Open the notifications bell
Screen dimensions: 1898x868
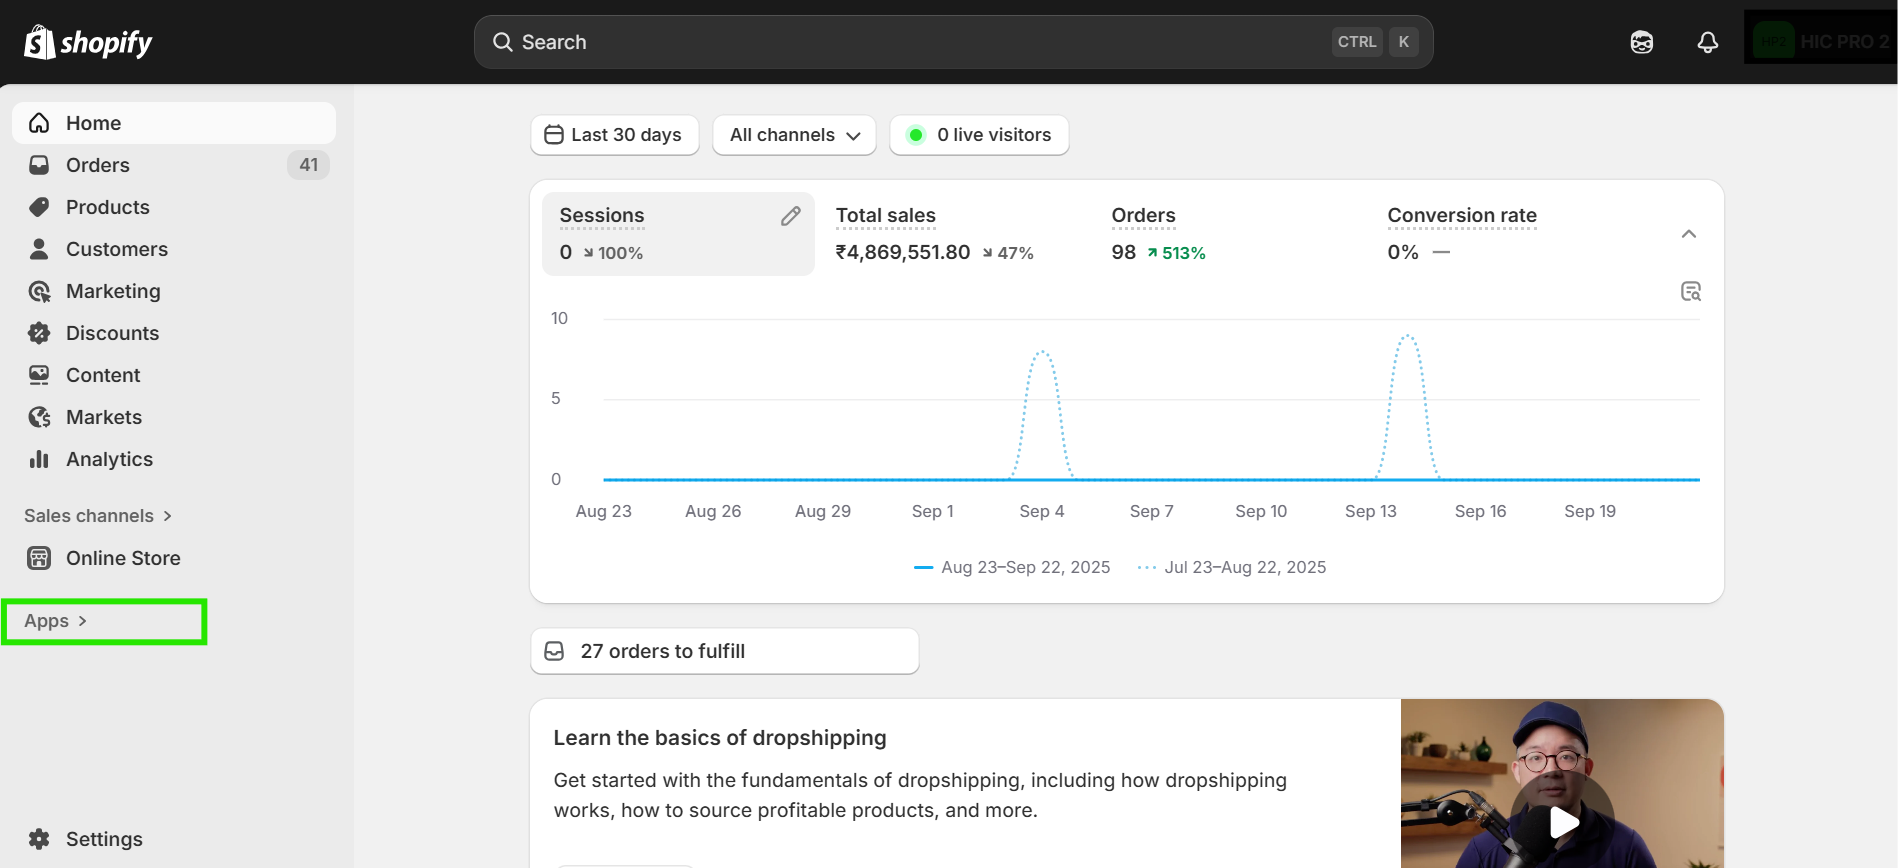[1707, 42]
